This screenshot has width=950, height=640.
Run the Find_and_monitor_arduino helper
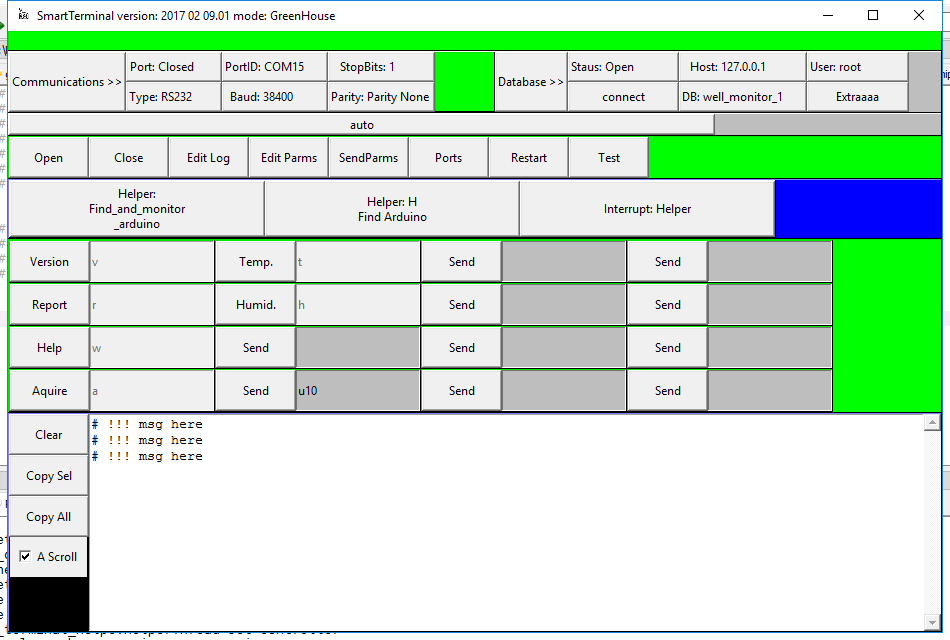click(136, 209)
